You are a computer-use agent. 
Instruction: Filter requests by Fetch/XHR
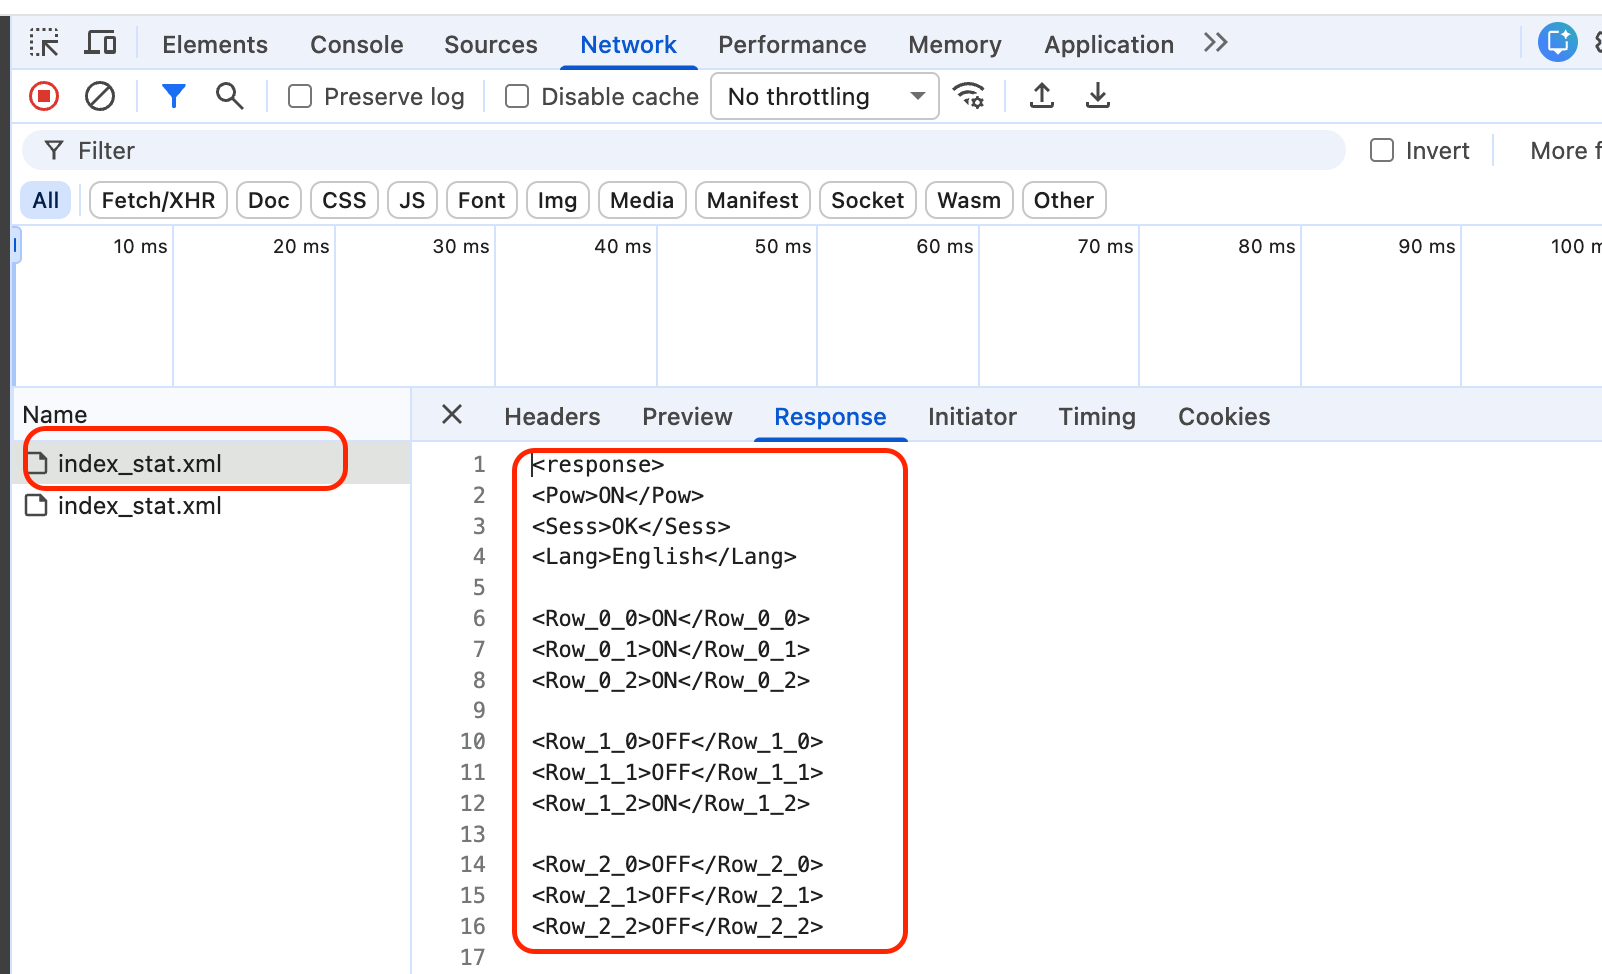point(158,200)
